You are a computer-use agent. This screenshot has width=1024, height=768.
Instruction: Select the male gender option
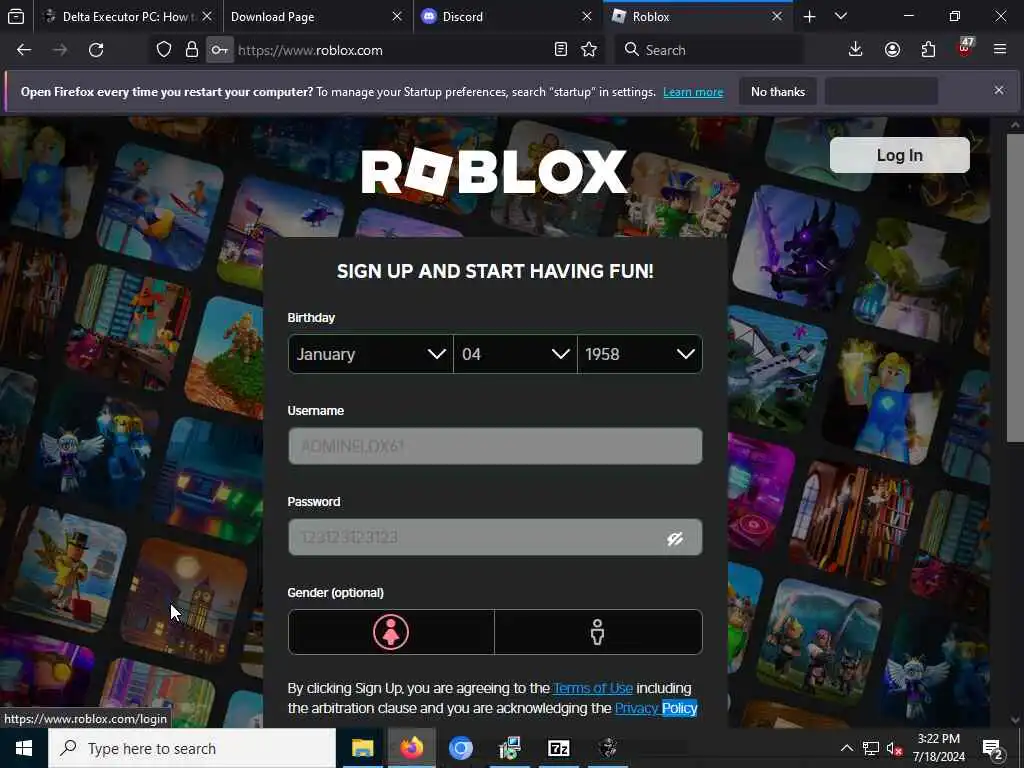point(598,632)
